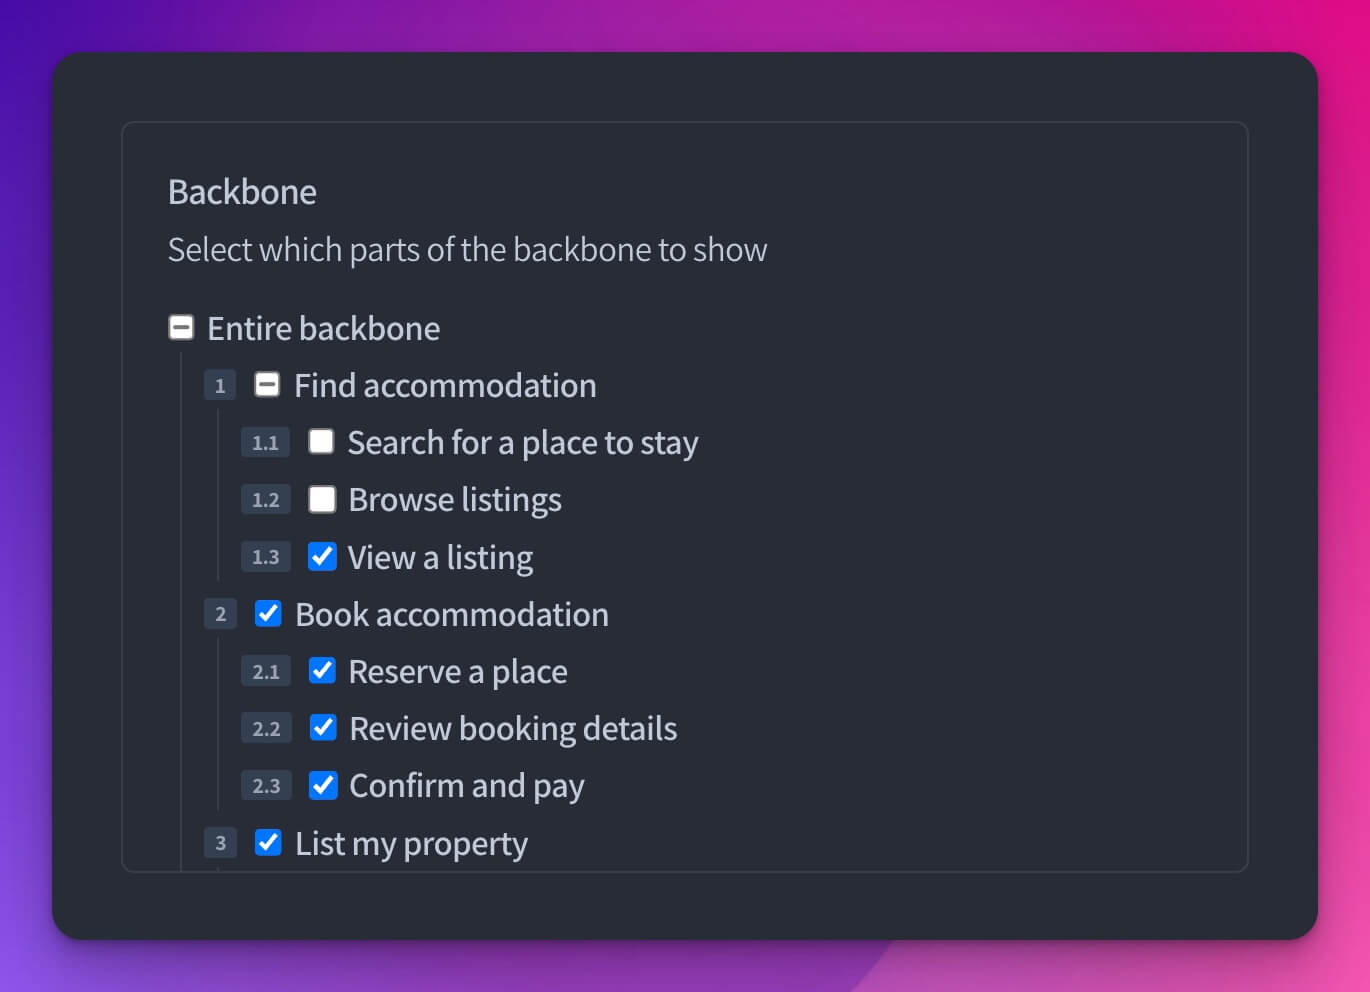Toggle the Find accommodation indeterminate checkbox
The height and width of the screenshot is (992, 1370).
(x=267, y=384)
